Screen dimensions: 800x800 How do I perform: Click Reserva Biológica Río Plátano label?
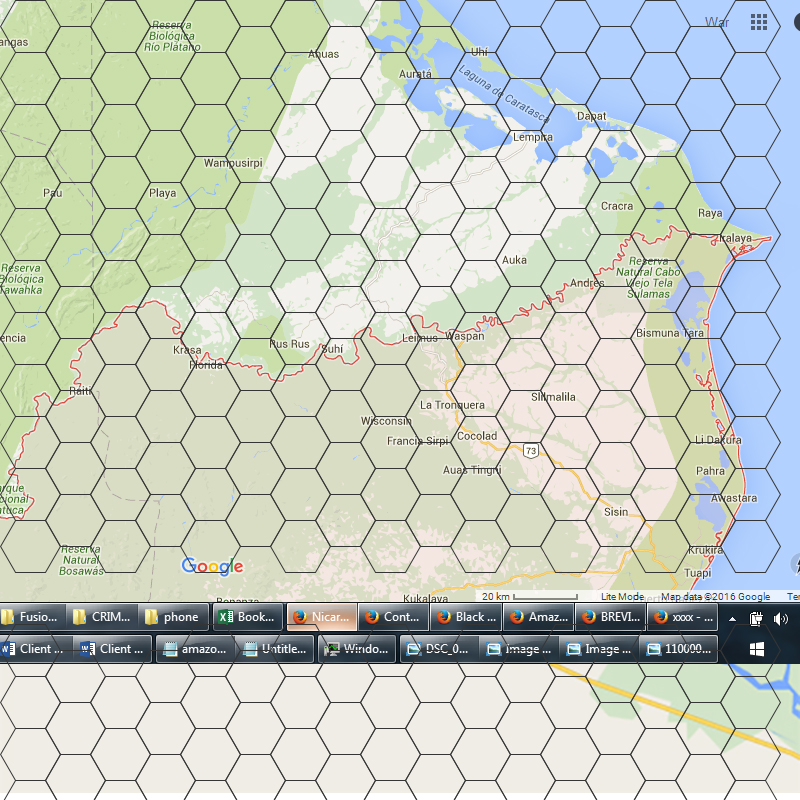tap(172, 36)
